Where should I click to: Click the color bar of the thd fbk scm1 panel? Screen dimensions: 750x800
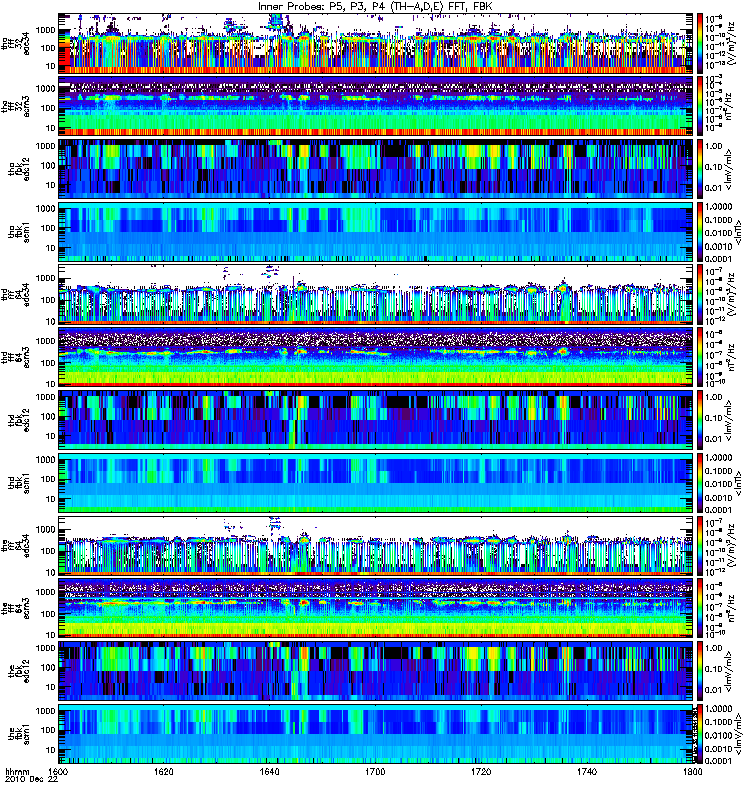click(700, 483)
